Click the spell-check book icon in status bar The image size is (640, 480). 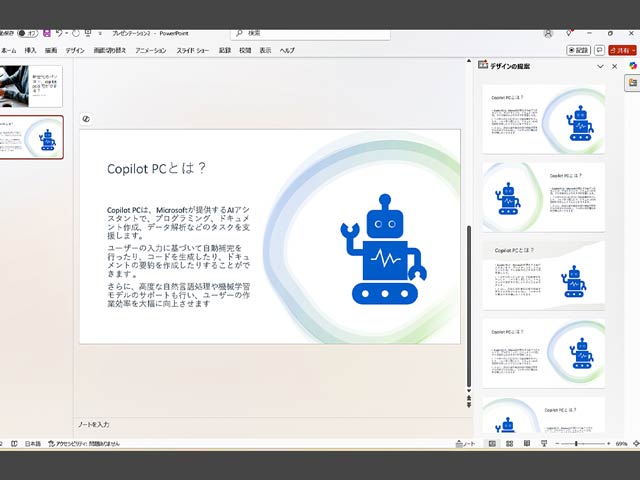[14, 444]
